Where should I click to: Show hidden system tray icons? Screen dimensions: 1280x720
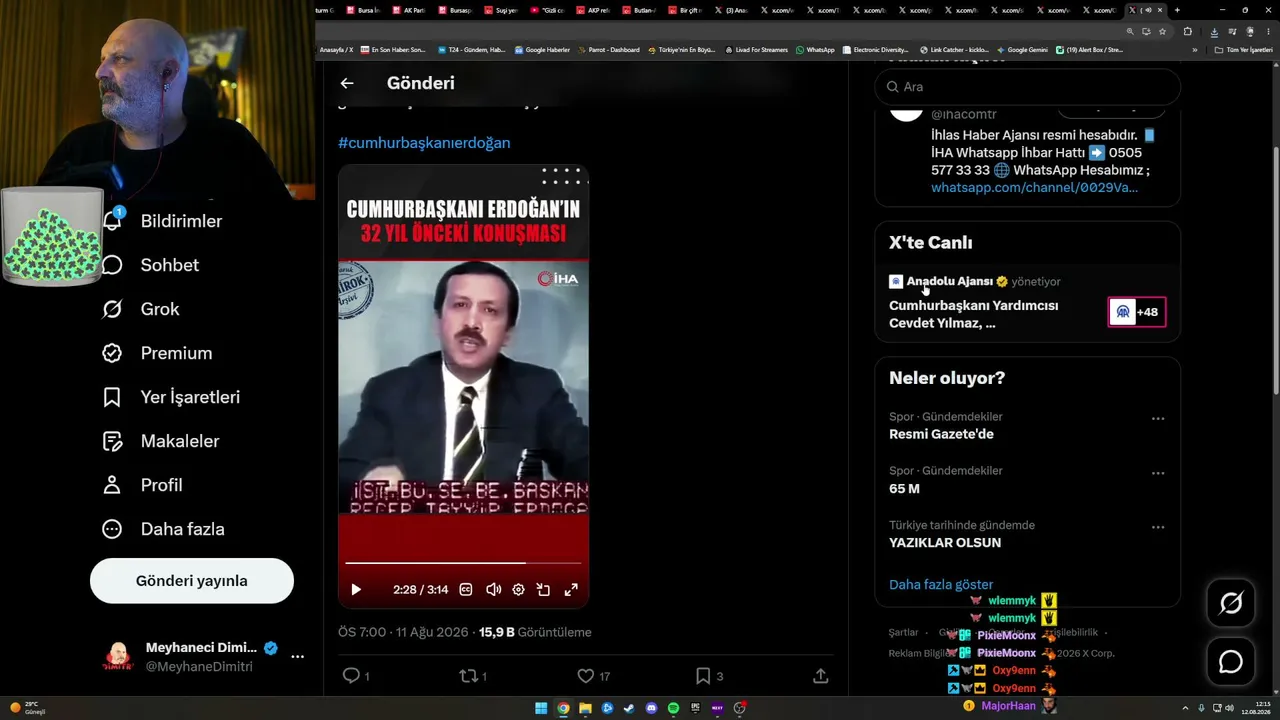click(x=1185, y=708)
